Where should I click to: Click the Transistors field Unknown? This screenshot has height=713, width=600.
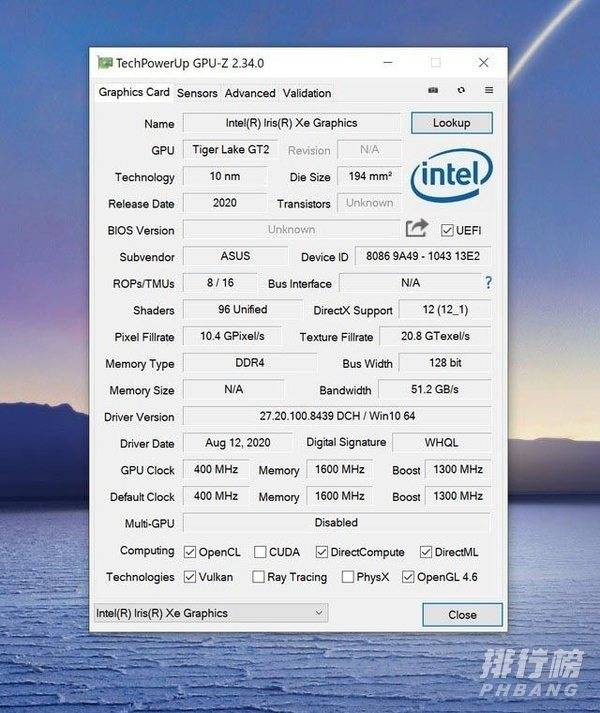369,203
